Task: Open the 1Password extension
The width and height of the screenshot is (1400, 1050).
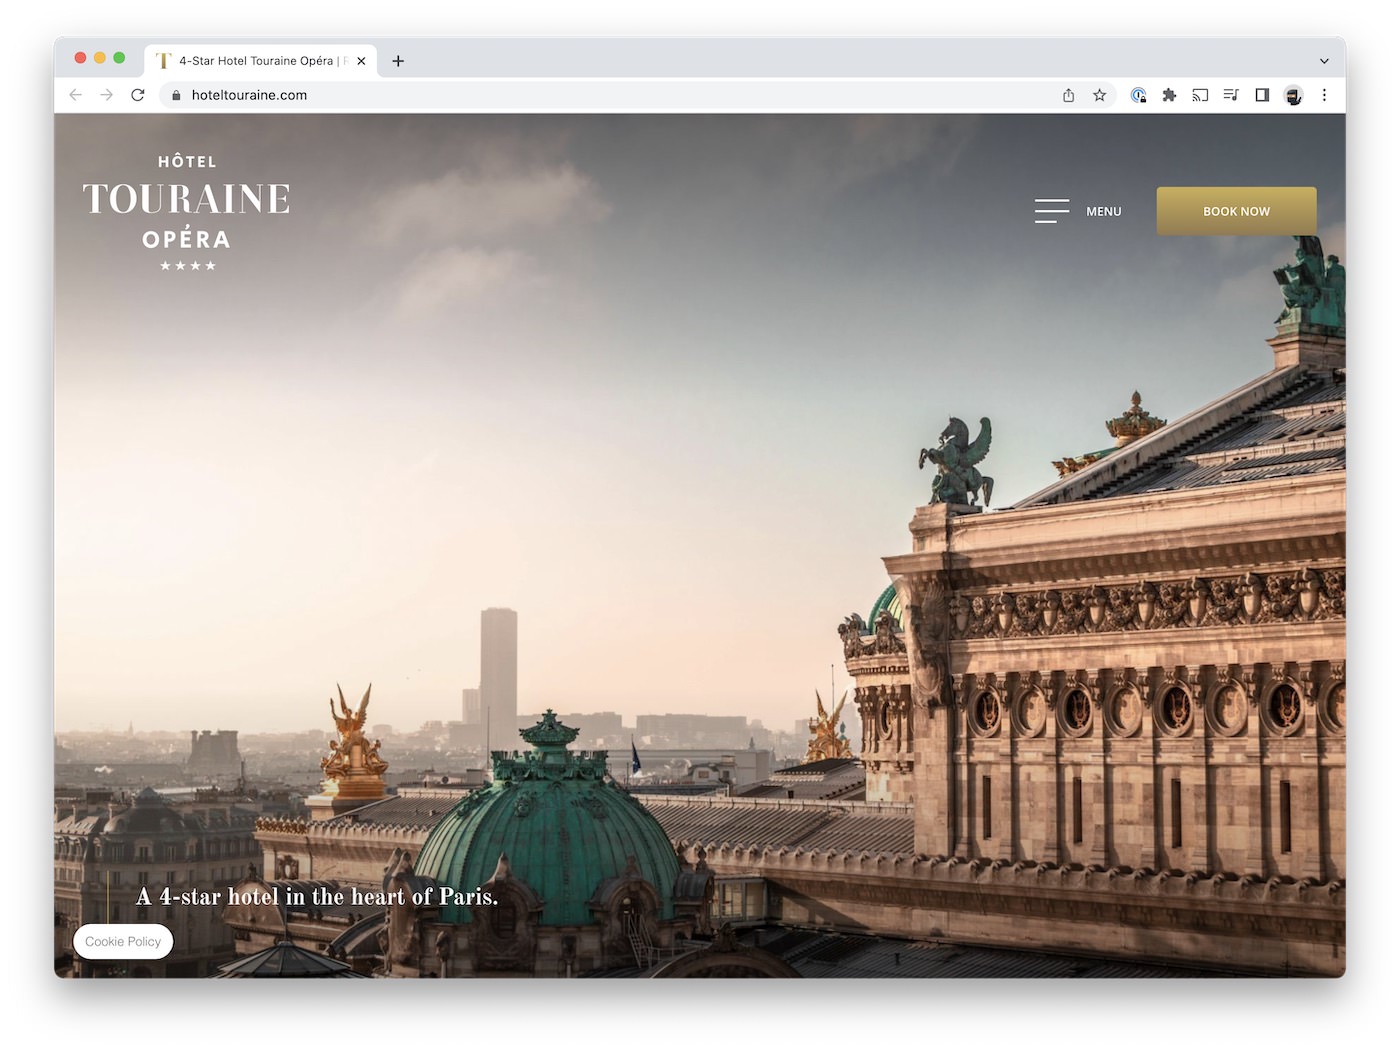Action: pos(1138,95)
